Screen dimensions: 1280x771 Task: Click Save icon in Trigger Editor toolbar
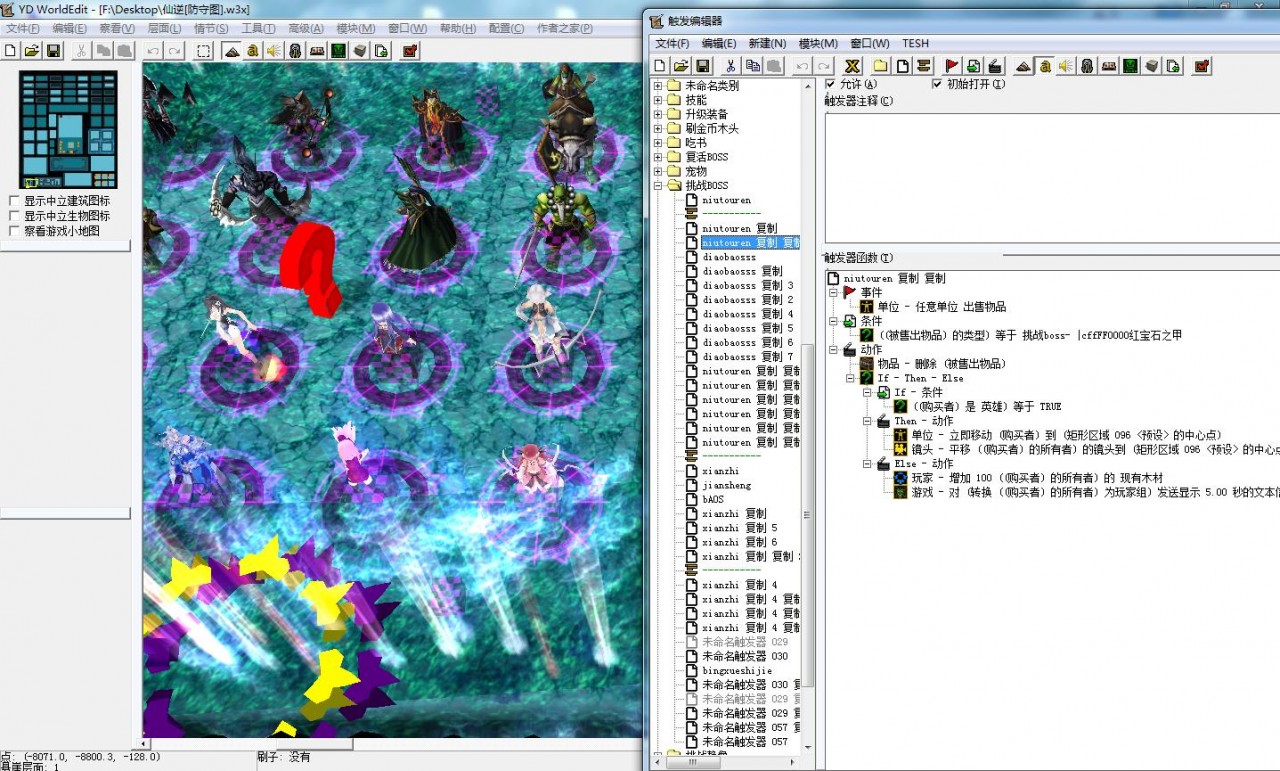pos(703,66)
